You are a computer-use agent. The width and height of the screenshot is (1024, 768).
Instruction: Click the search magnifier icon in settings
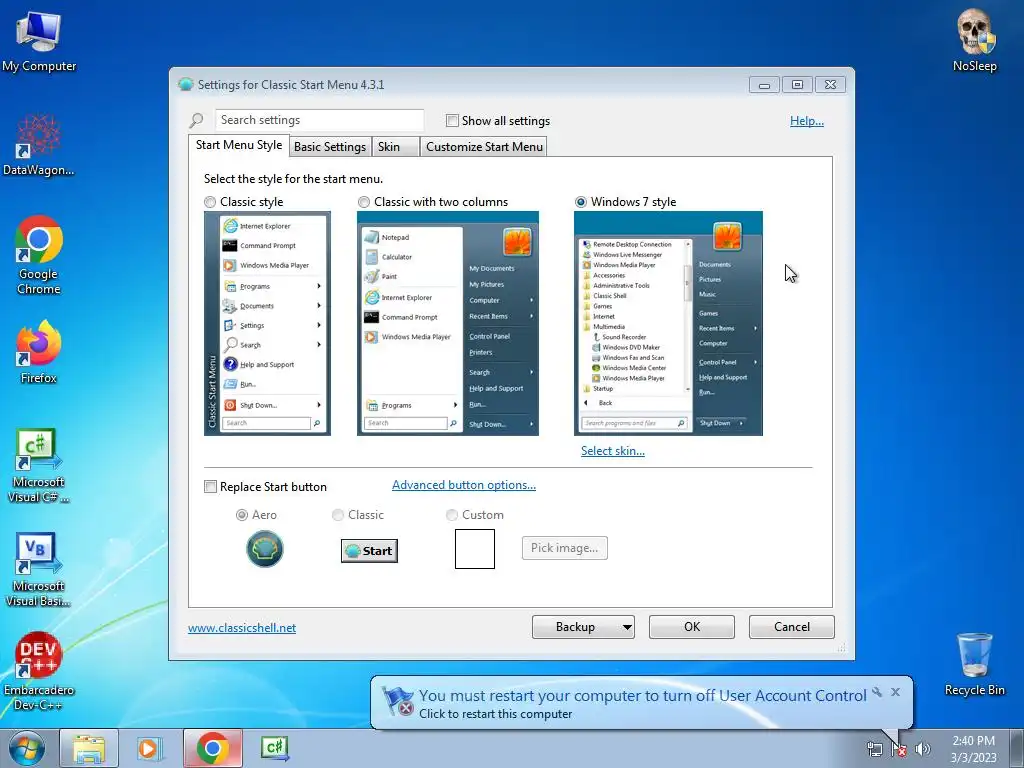197,120
